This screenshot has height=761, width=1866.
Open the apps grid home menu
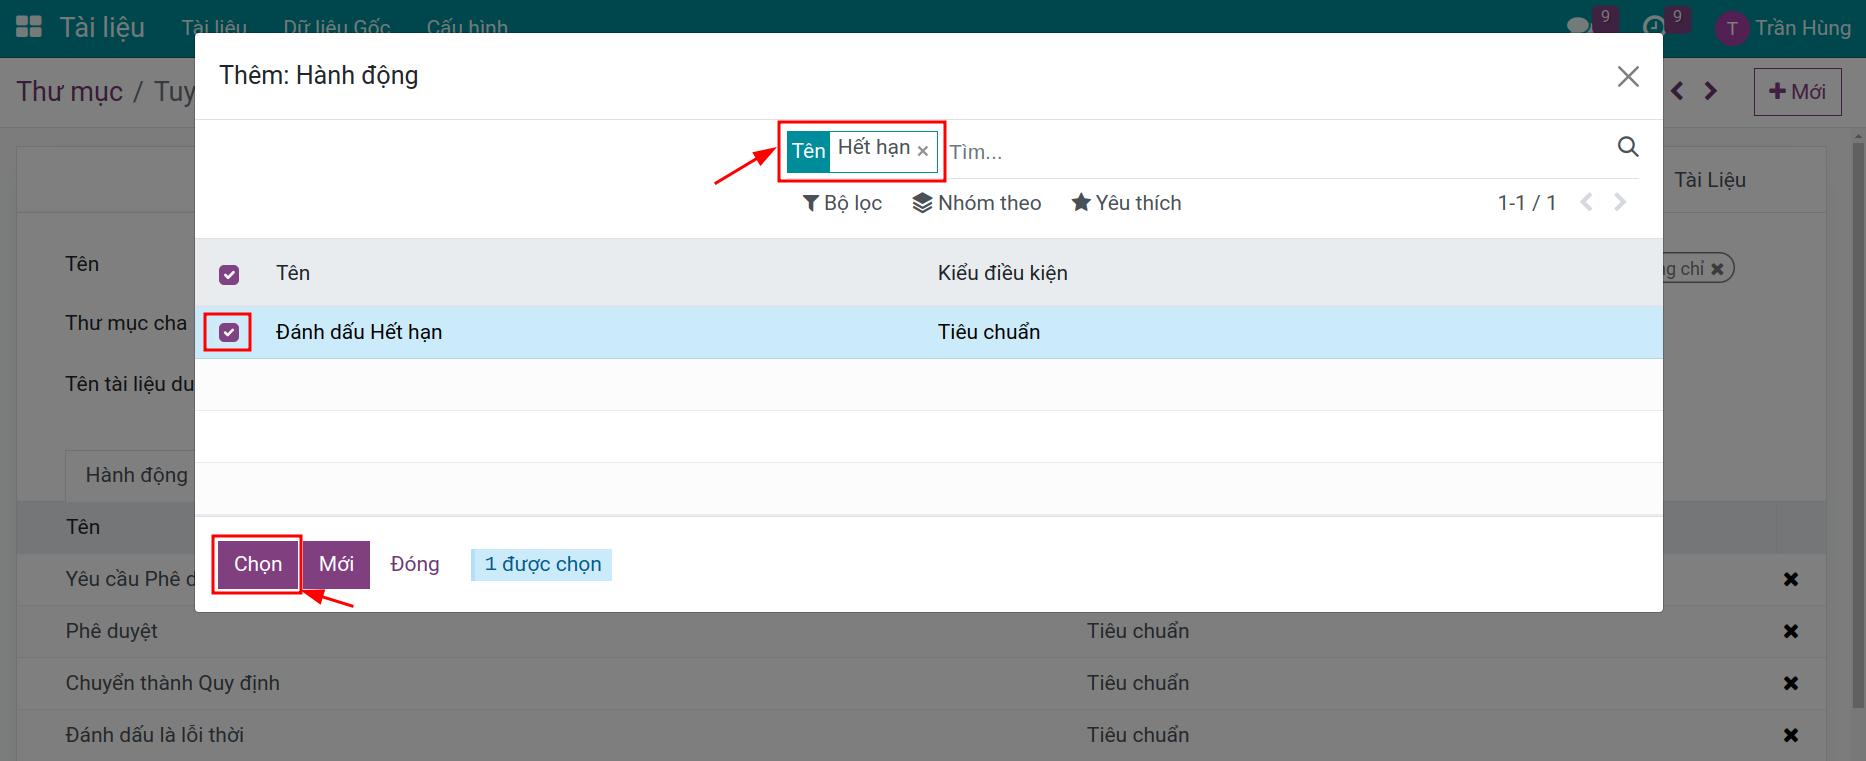pyautogui.click(x=29, y=27)
